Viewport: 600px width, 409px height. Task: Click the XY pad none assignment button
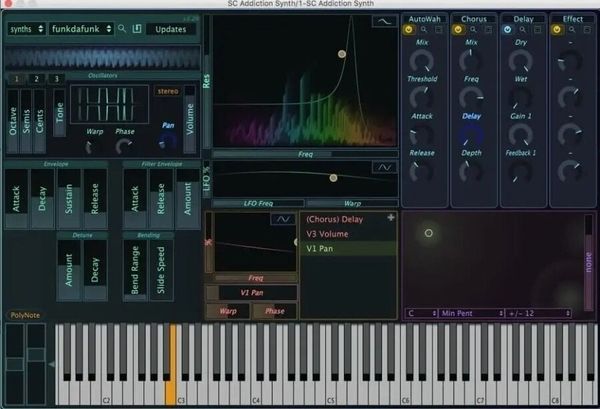pyautogui.click(x=589, y=262)
